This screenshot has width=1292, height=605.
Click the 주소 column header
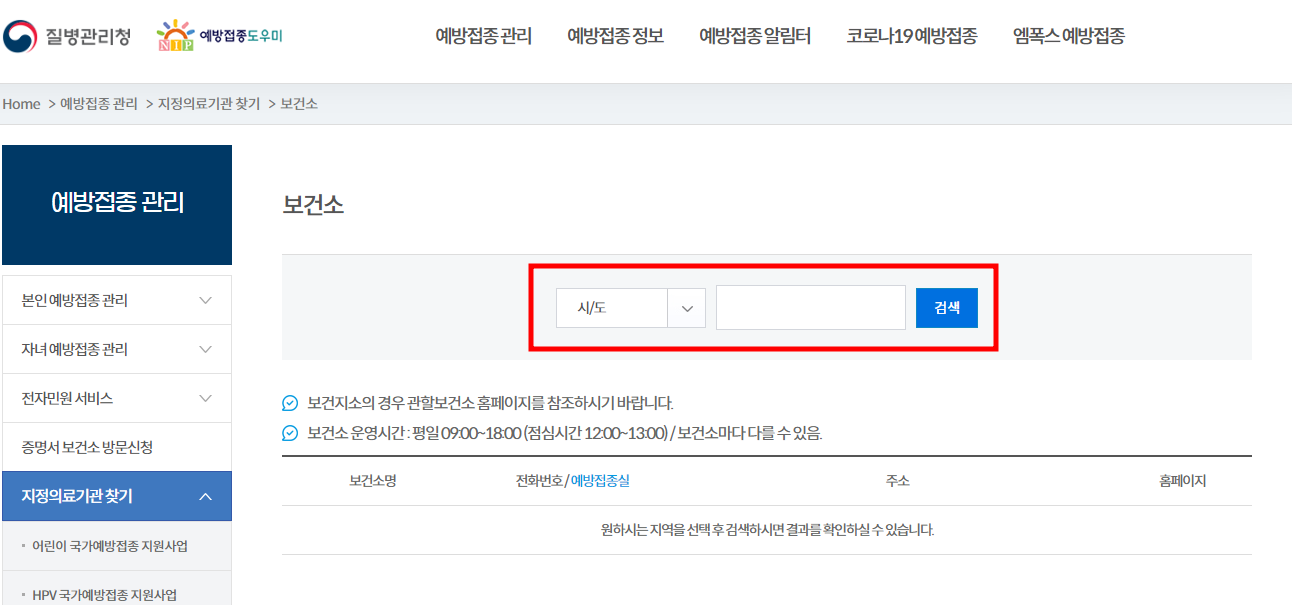pos(897,481)
